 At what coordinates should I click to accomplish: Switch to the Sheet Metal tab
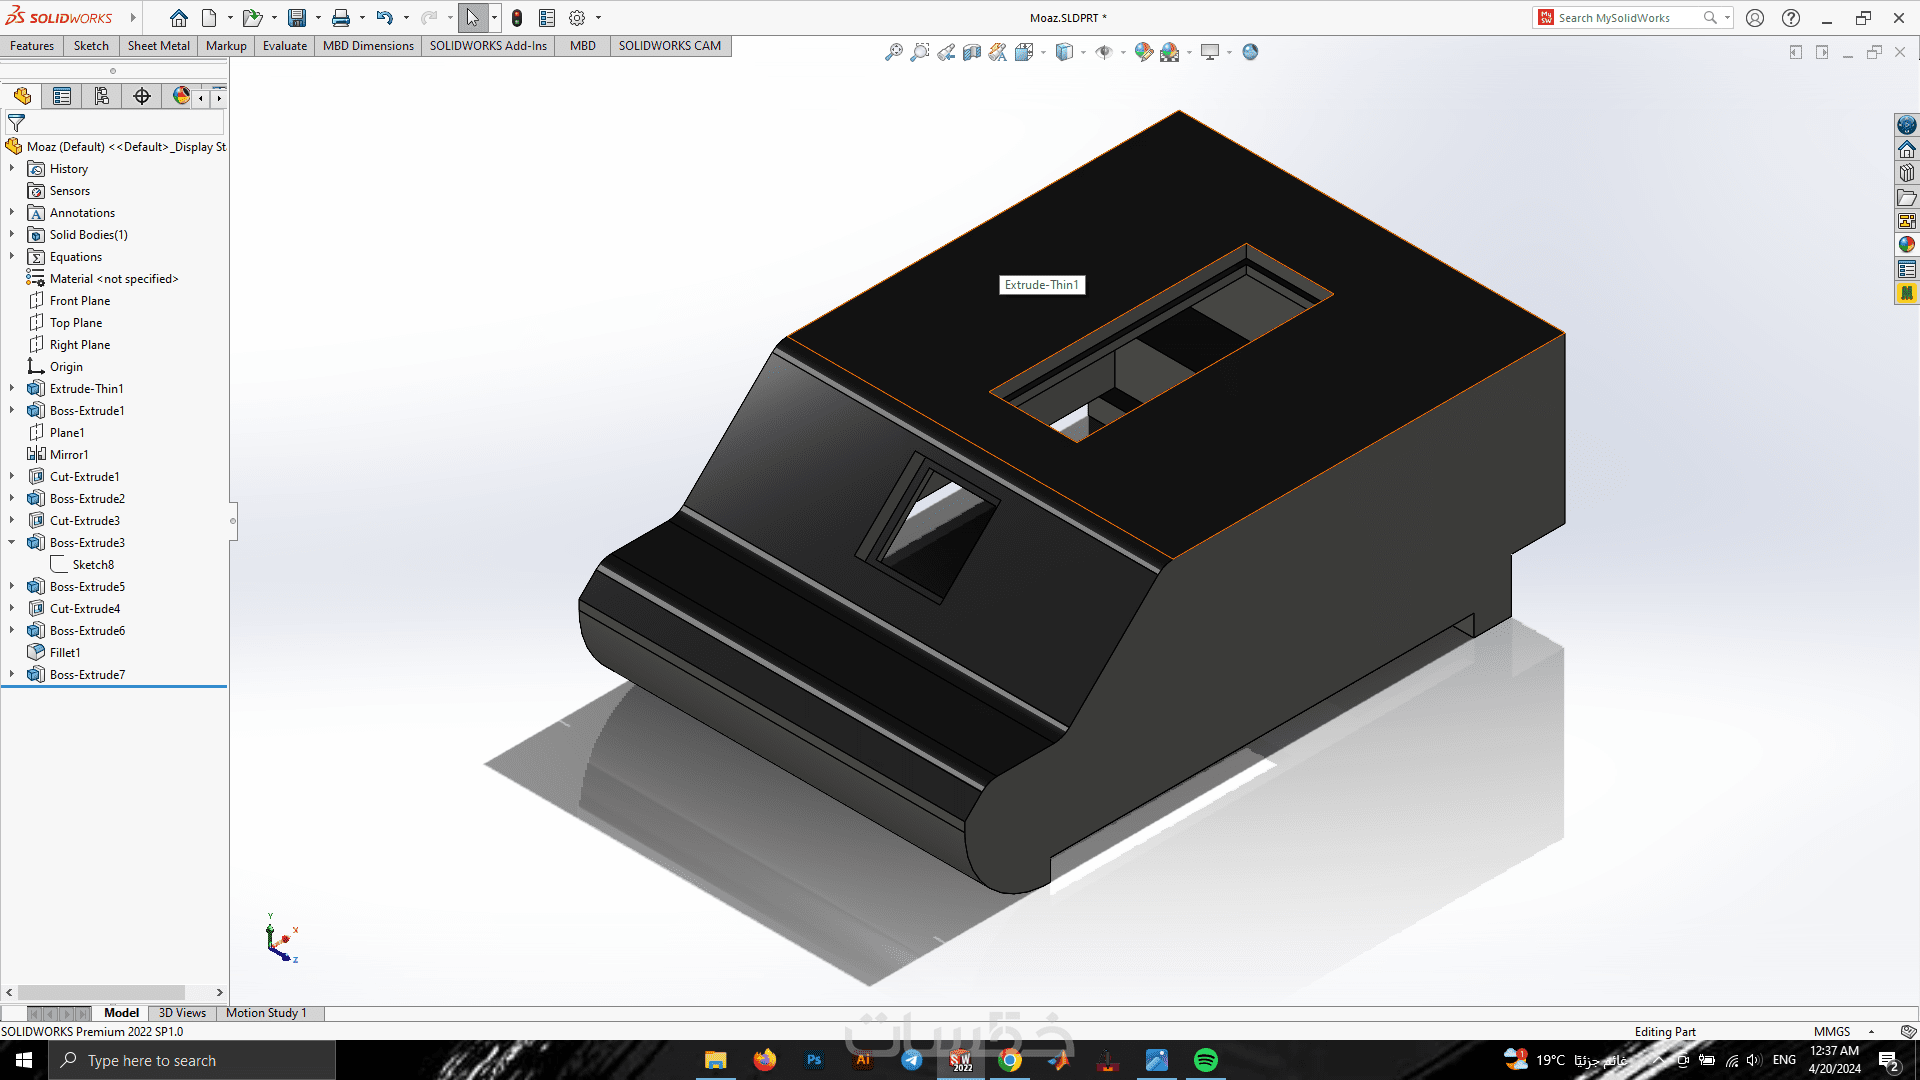pos(158,46)
